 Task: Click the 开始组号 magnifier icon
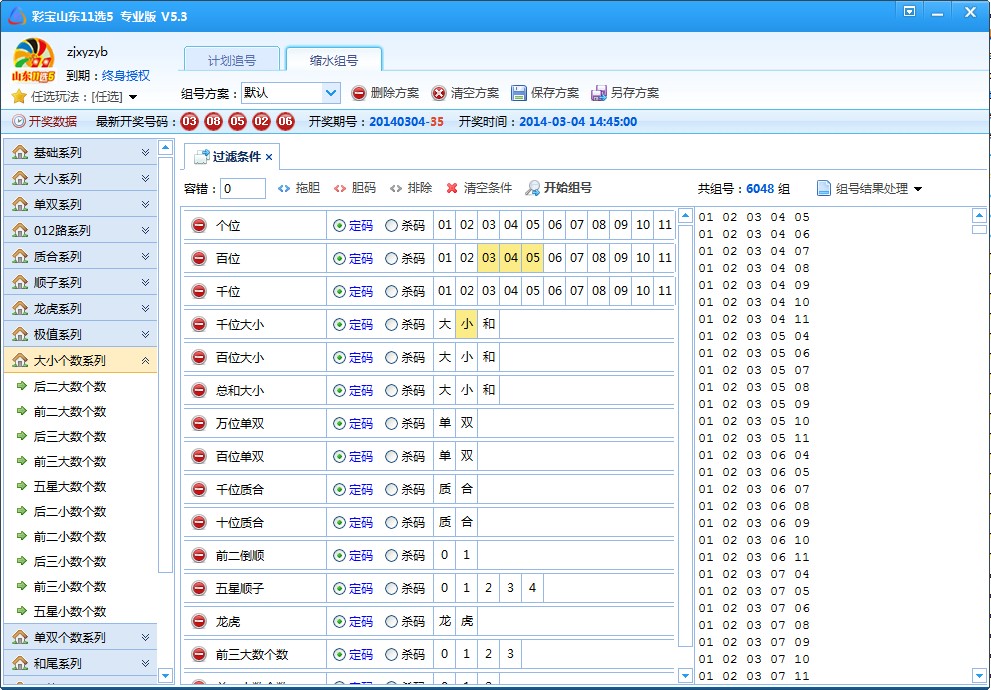pos(533,188)
